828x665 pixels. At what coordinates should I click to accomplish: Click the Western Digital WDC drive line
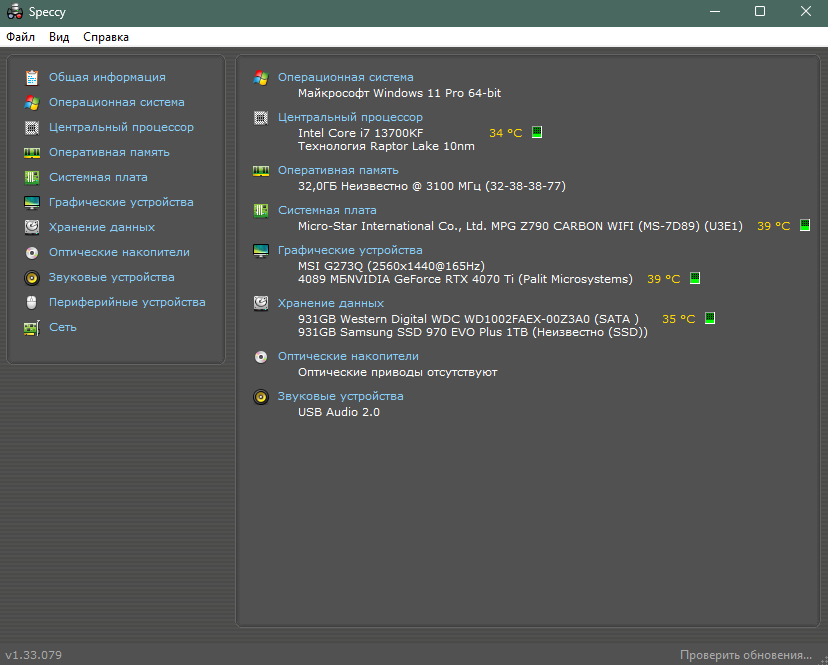(468, 319)
